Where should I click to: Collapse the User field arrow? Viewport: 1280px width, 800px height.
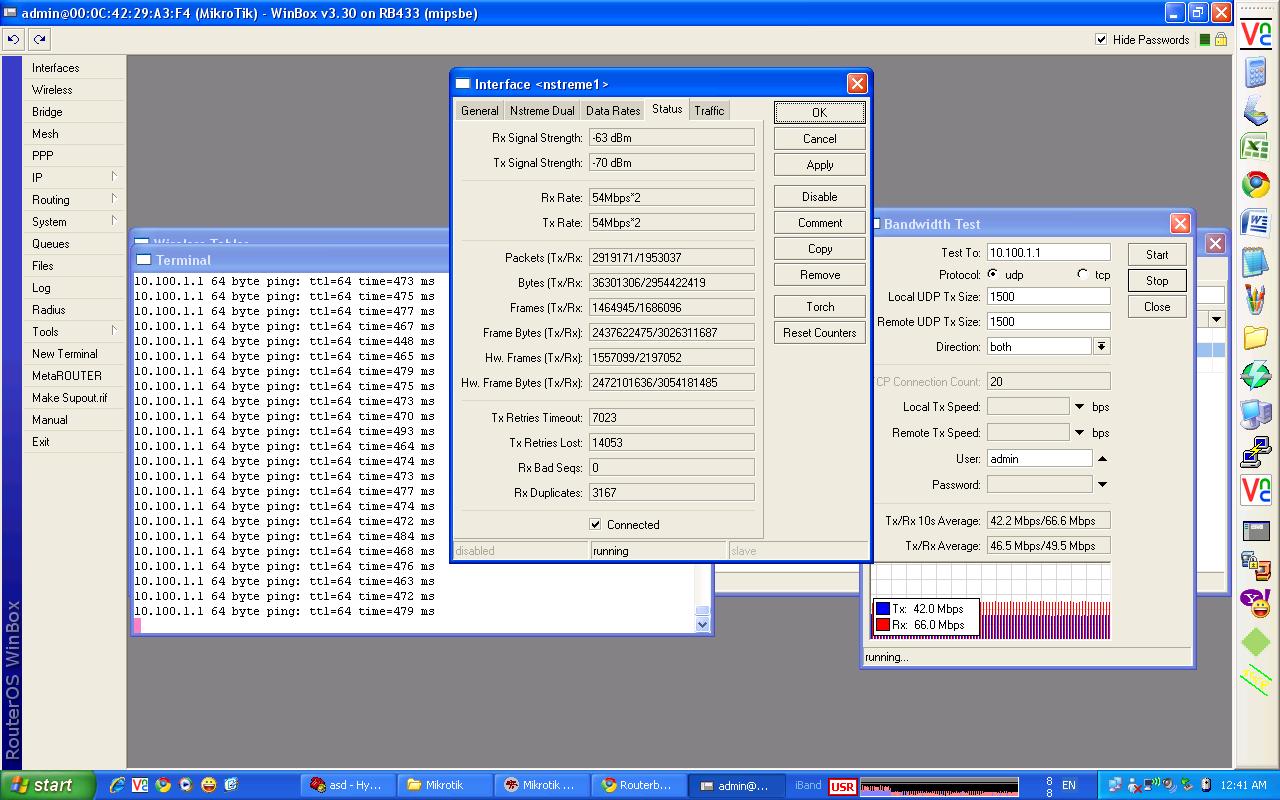(x=1102, y=459)
